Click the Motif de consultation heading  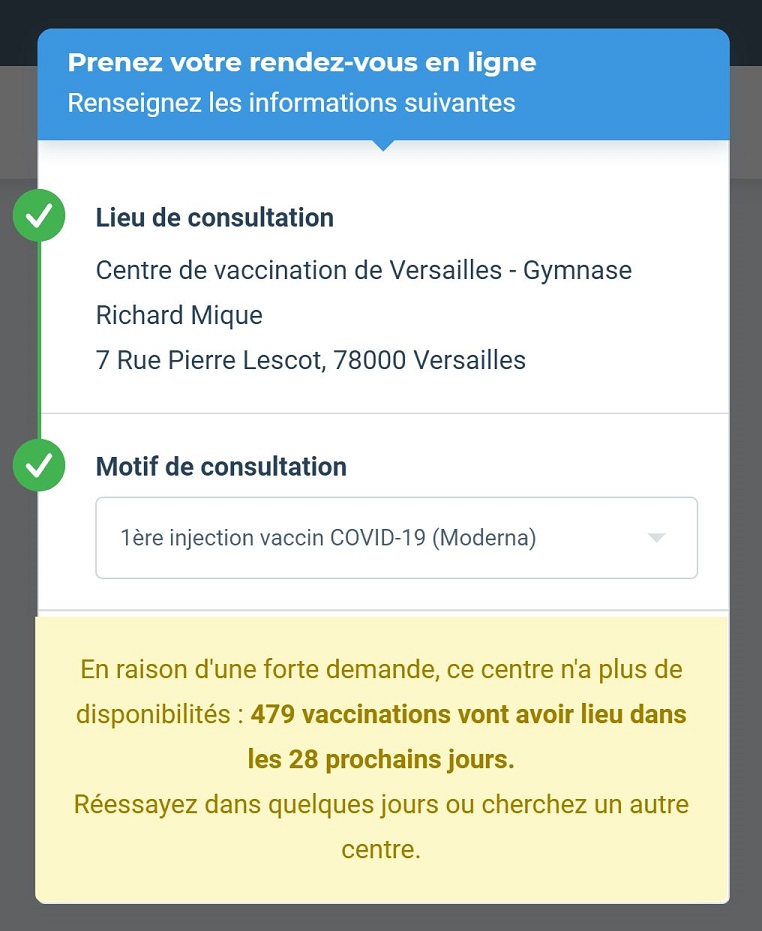pos(221,467)
